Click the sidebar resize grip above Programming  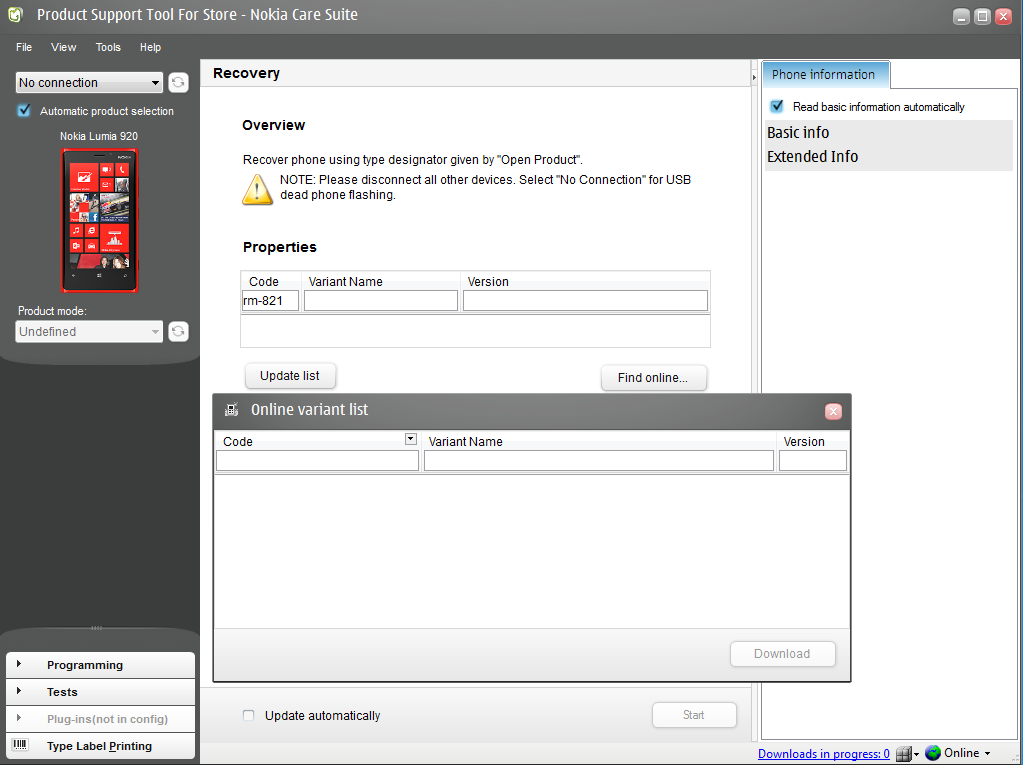click(97, 628)
